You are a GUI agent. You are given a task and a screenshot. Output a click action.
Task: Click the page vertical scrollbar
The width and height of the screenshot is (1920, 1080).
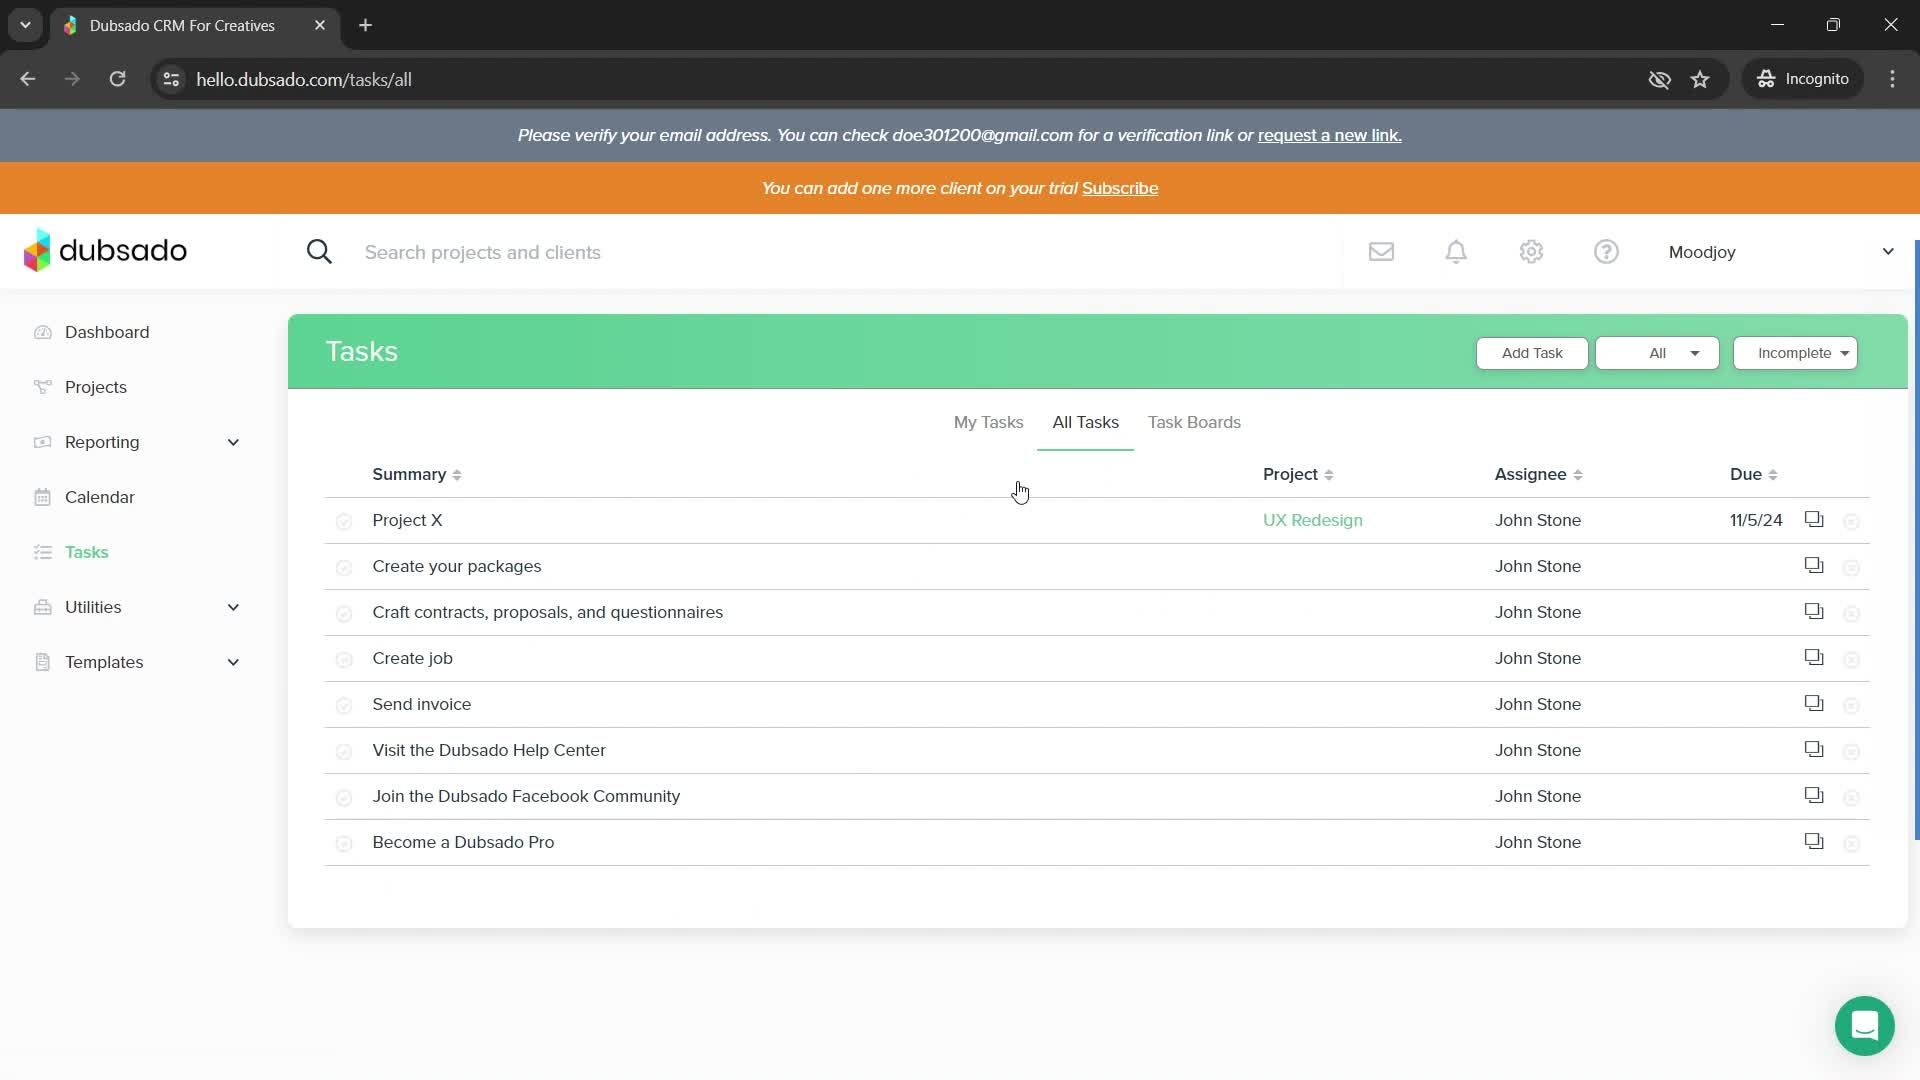(x=1916, y=540)
